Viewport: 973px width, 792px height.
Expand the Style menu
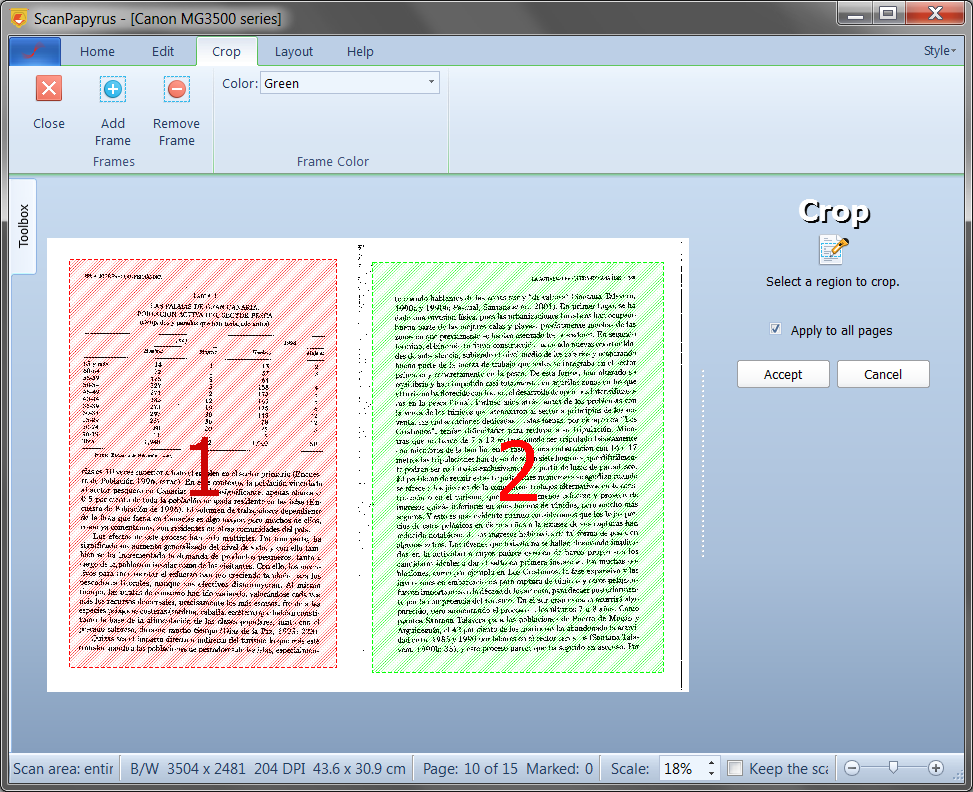pyautogui.click(x=939, y=51)
